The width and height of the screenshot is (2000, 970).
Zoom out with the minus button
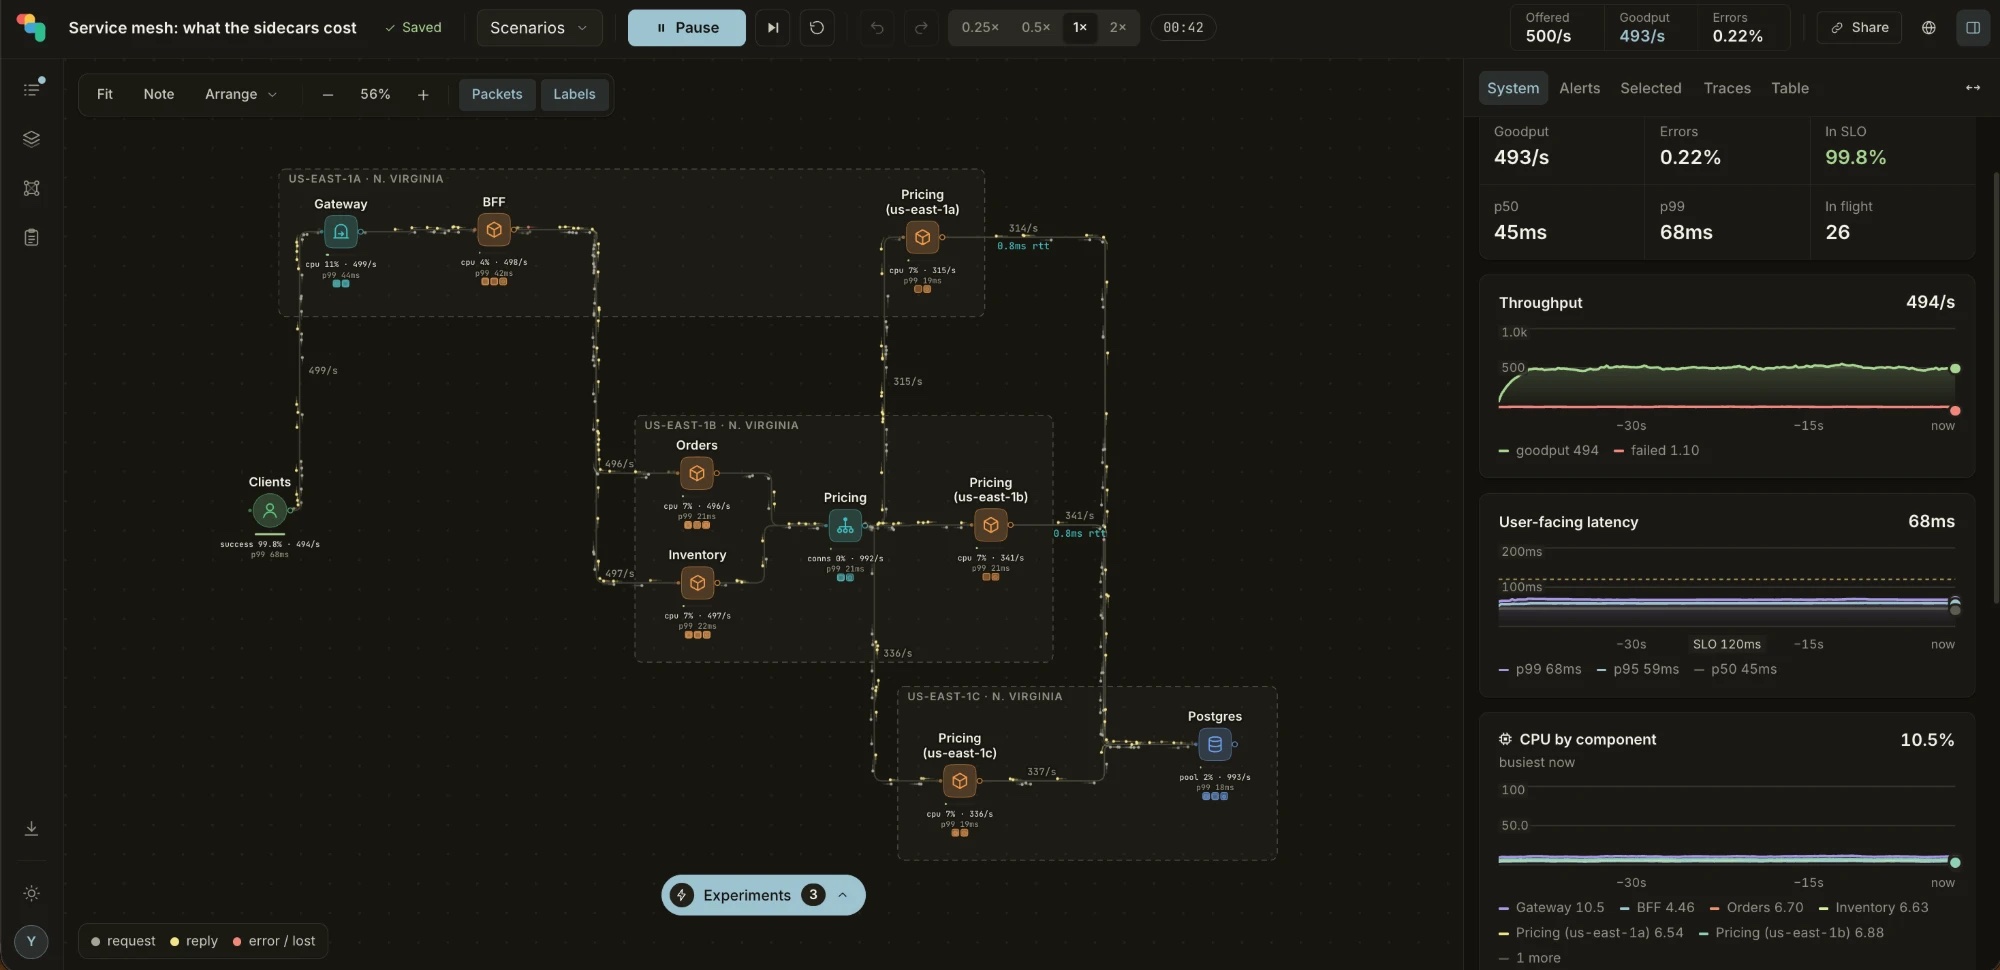(328, 94)
